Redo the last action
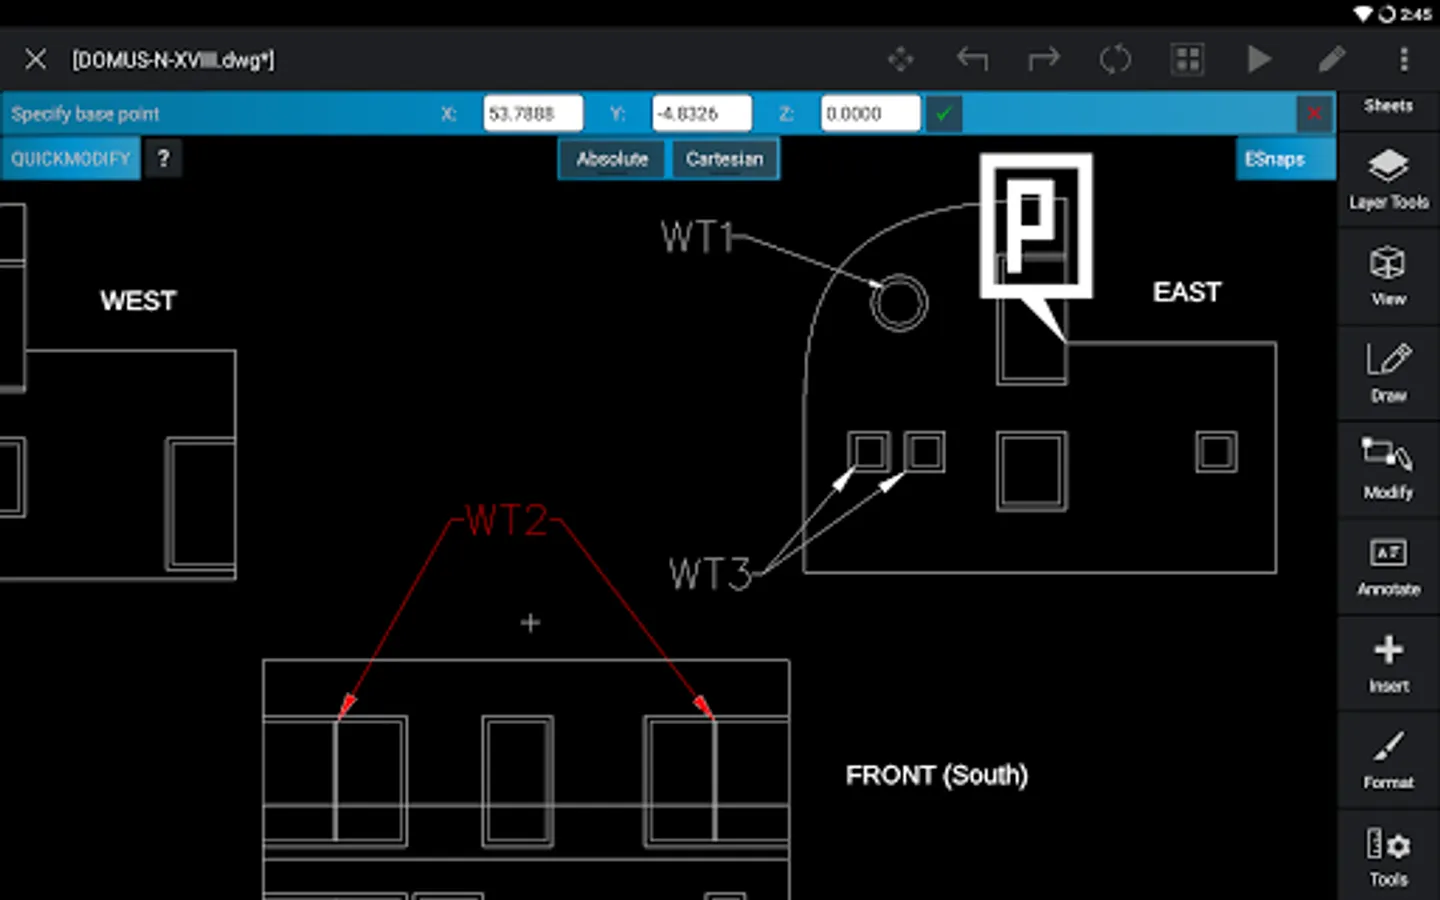The height and width of the screenshot is (900, 1440). [x=1044, y=60]
